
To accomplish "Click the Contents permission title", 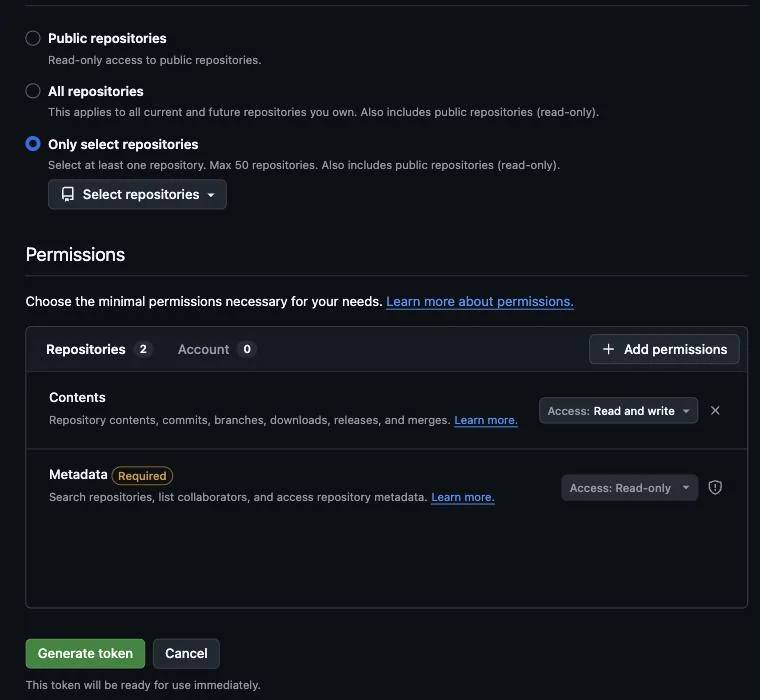I will point(77,398).
